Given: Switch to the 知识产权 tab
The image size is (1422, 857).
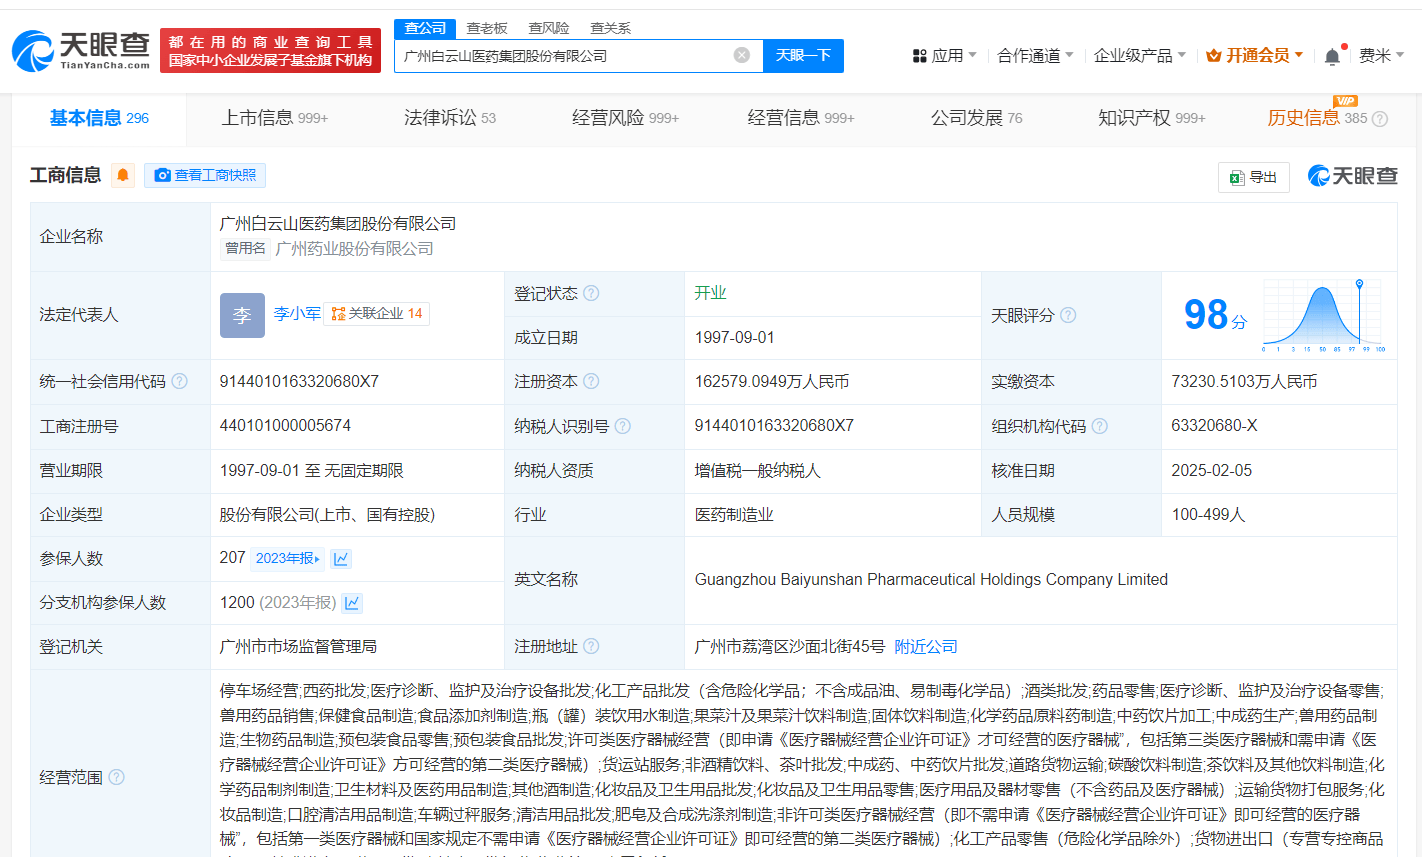Looking at the screenshot, I should 1152,118.
